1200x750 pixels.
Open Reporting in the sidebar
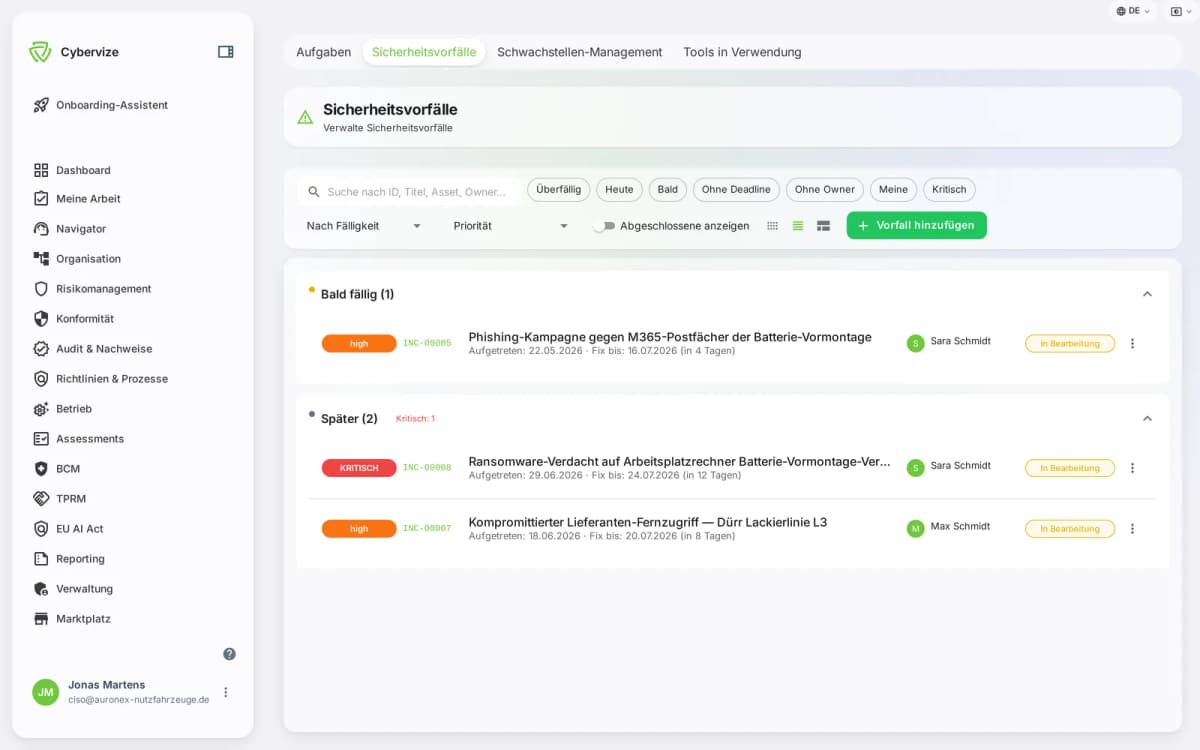point(80,558)
